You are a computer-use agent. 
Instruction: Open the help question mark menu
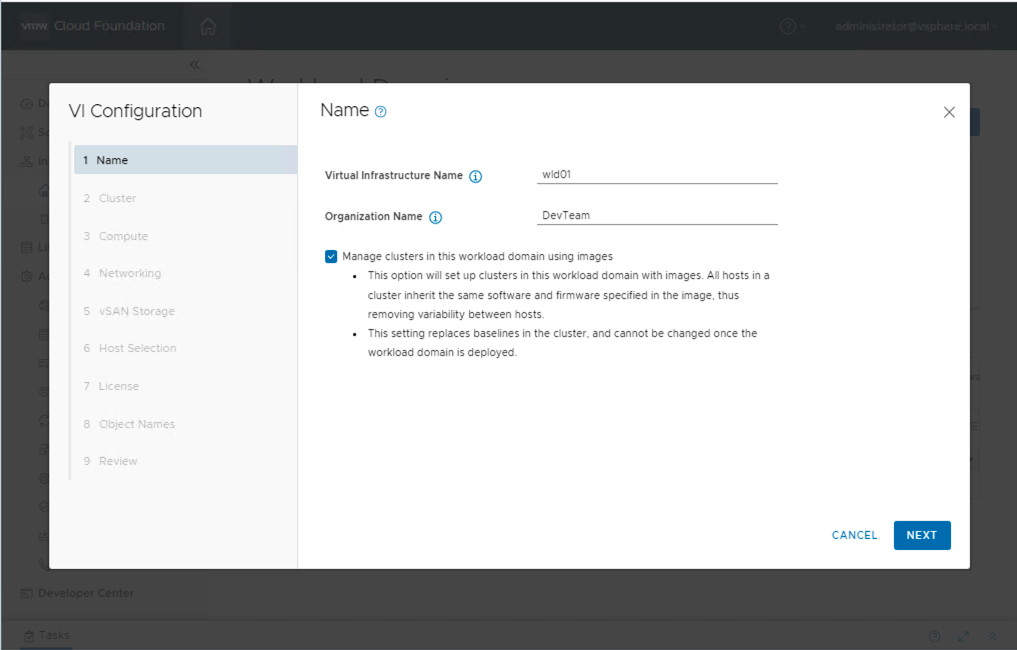click(788, 26)
